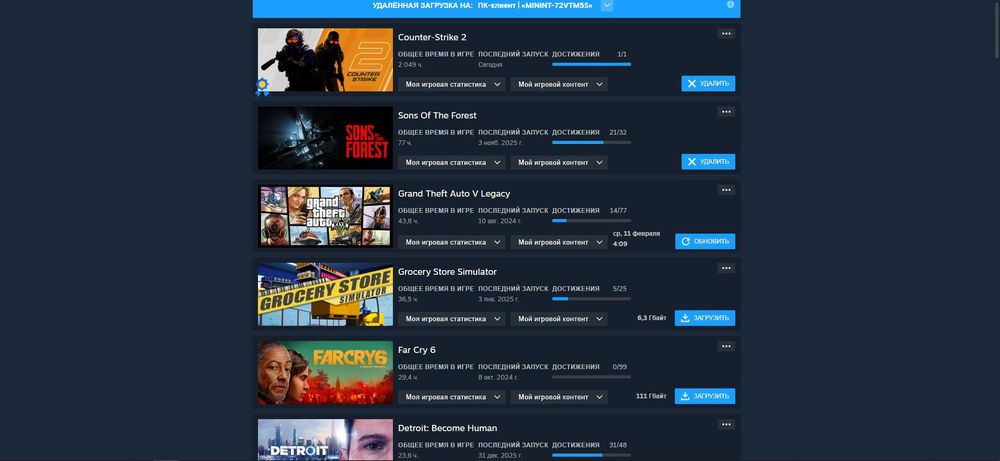Viewport: 1000px width, 461px height.
Task: Click the Far Cry 6 cover image
Action: tap(325, 372)
